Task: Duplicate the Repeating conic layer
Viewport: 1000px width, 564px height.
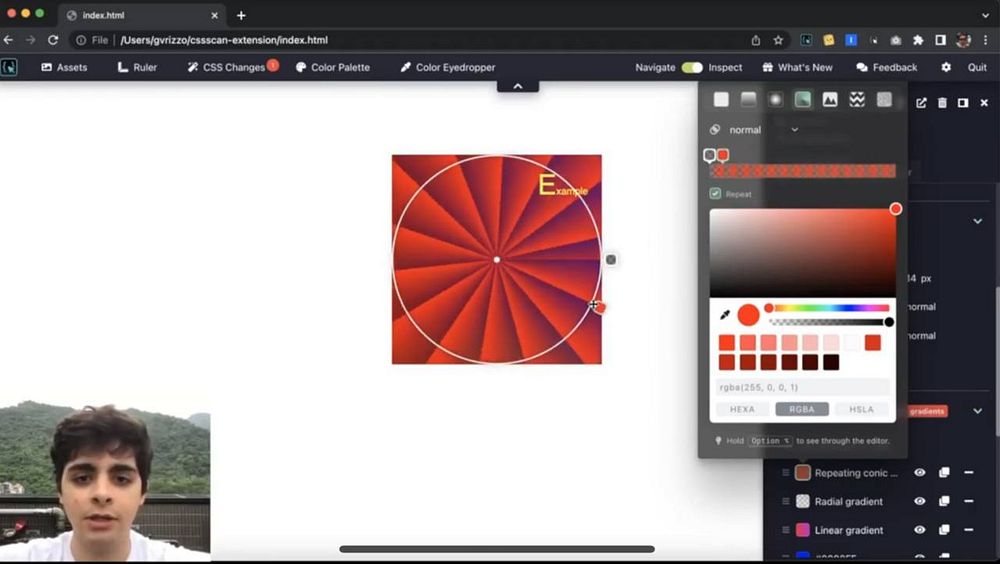Action: (944, 473)
